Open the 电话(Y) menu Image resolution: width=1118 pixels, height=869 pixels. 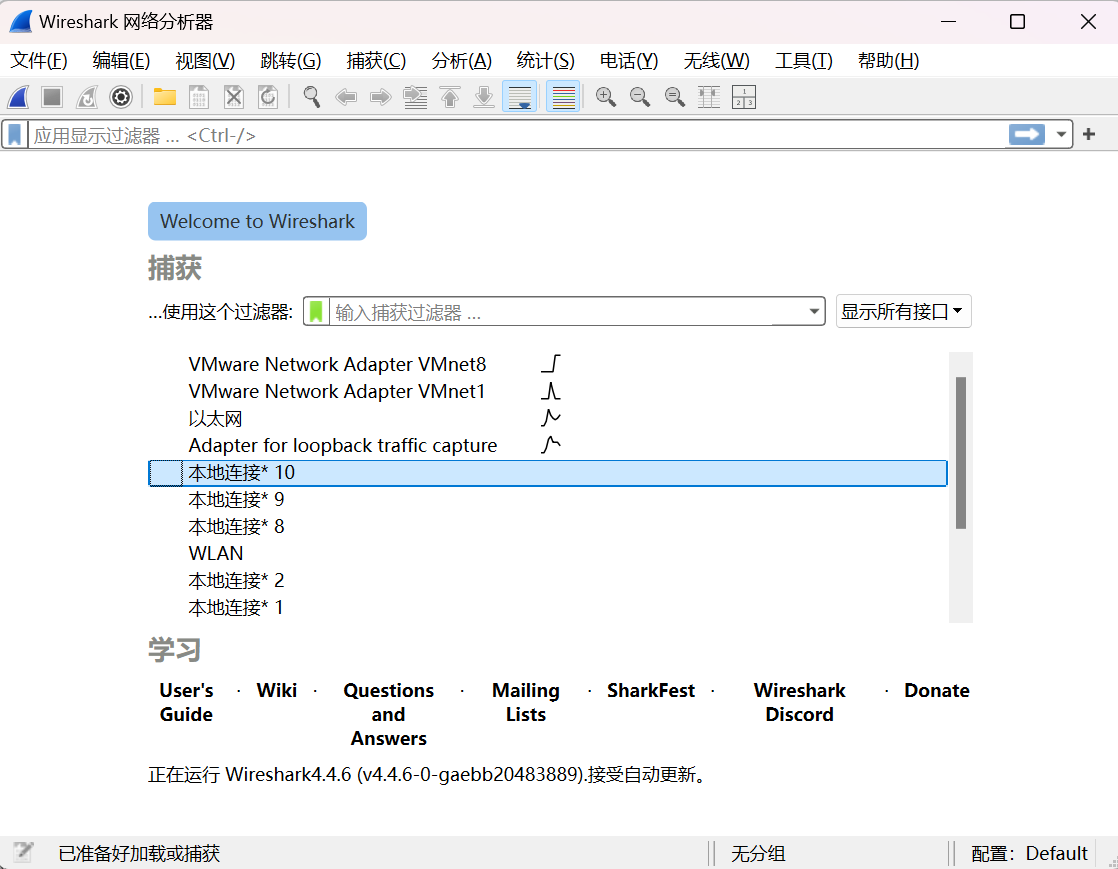tap(629, 61)
